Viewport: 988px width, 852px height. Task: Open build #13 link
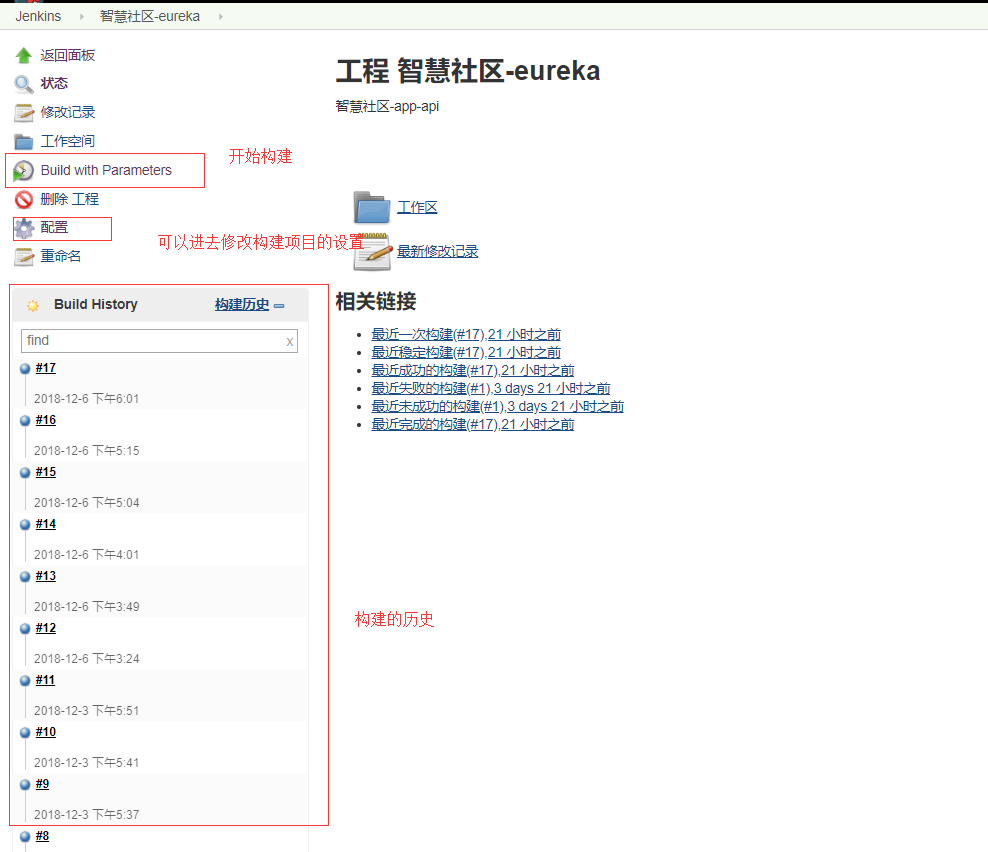pyautogui.click(x=46, y=575)
